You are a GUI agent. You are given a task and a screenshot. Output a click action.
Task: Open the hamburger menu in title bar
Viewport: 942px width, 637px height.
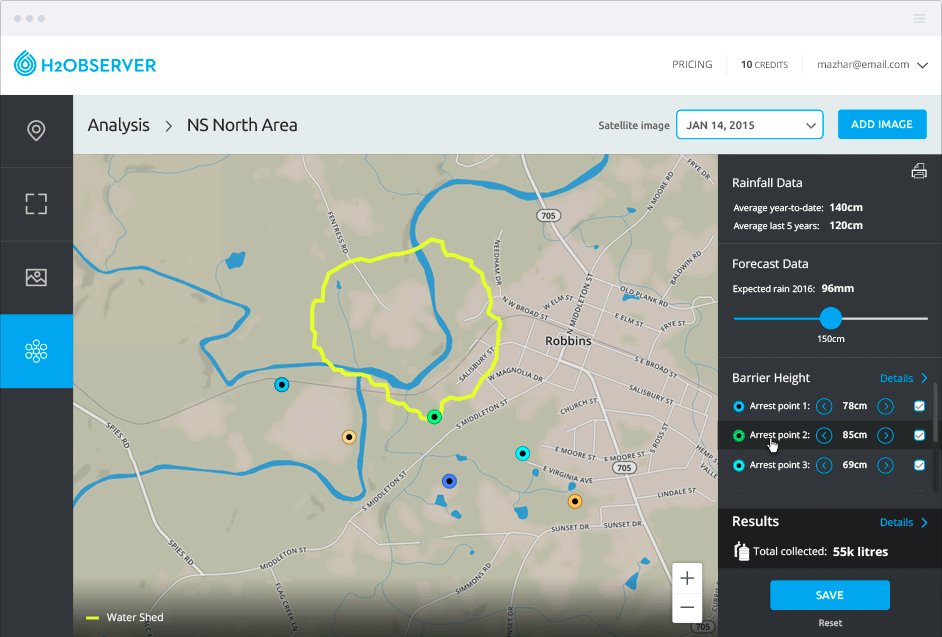click(x=919, y=18)
